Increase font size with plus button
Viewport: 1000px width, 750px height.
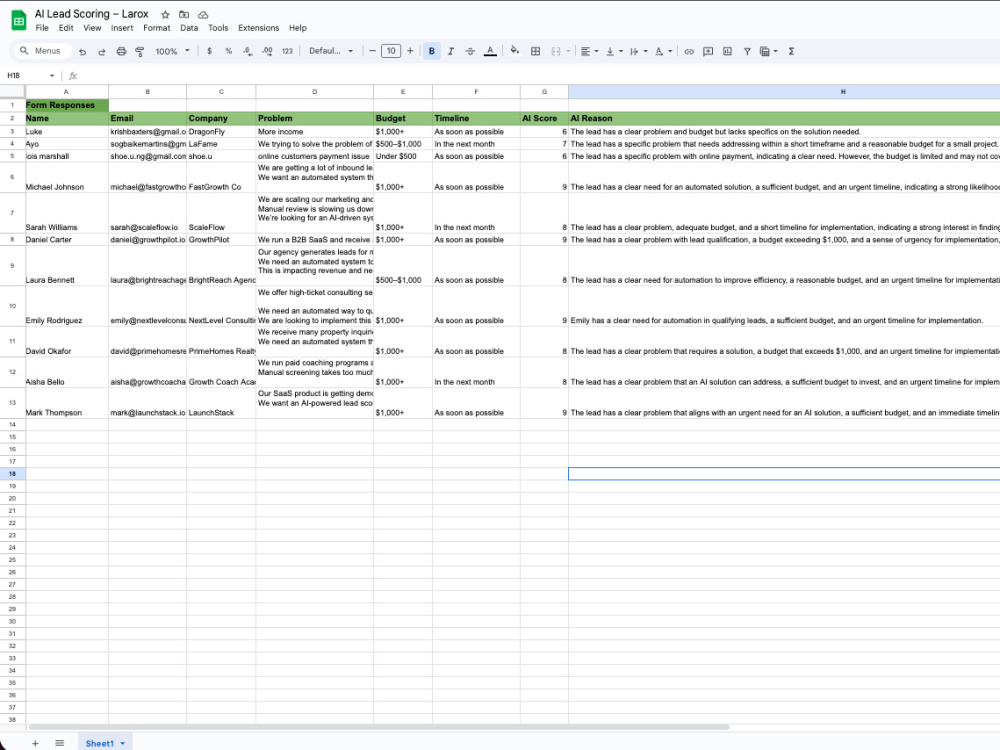pos(410,51)
